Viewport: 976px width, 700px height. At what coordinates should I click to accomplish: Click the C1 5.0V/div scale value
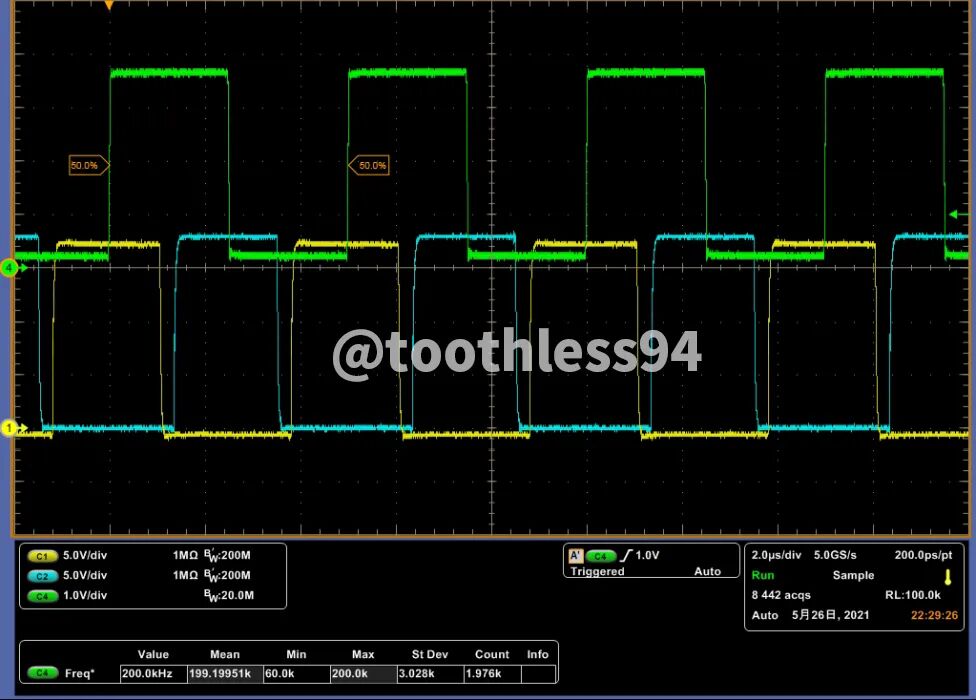(85, 555)
